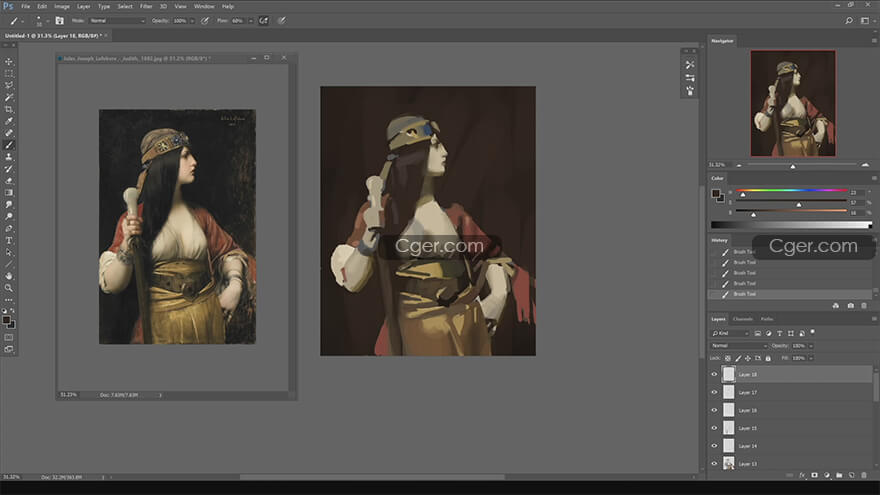Screen dimensions: 880x495
Task: Open the File menu
Action: click(x=25, y=6)
